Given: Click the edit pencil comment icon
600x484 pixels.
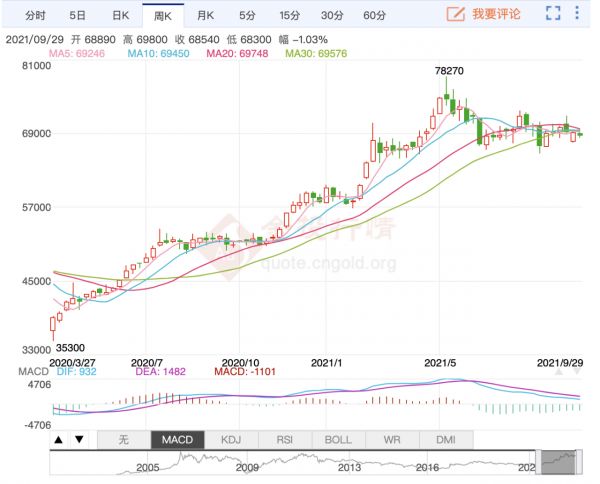Looking at the screenshot, I should pos(455,15).
